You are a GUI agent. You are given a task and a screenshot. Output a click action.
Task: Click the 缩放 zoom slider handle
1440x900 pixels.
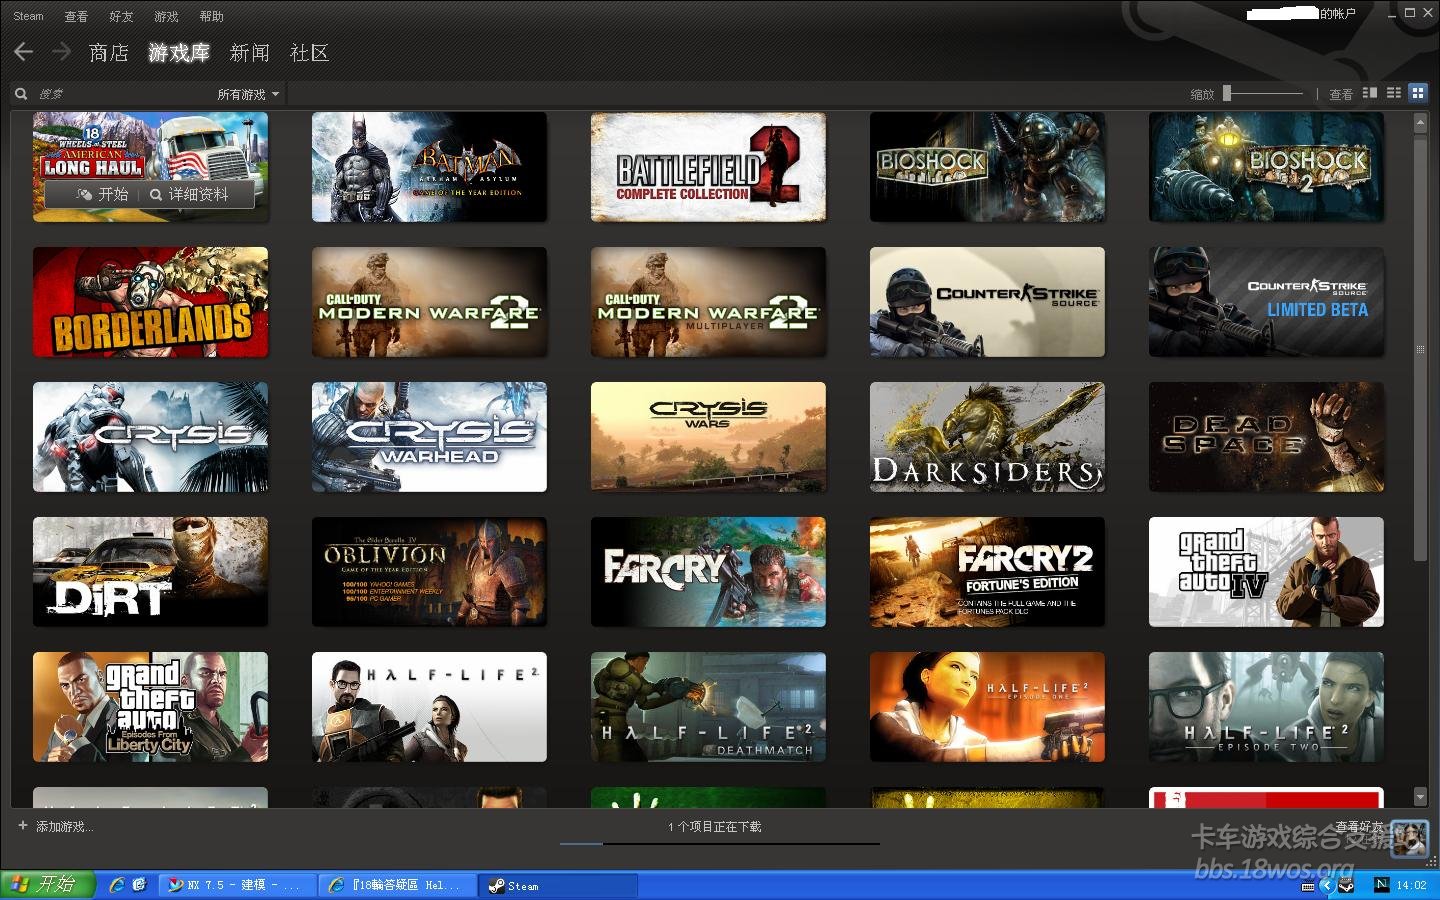point(1227,93)
